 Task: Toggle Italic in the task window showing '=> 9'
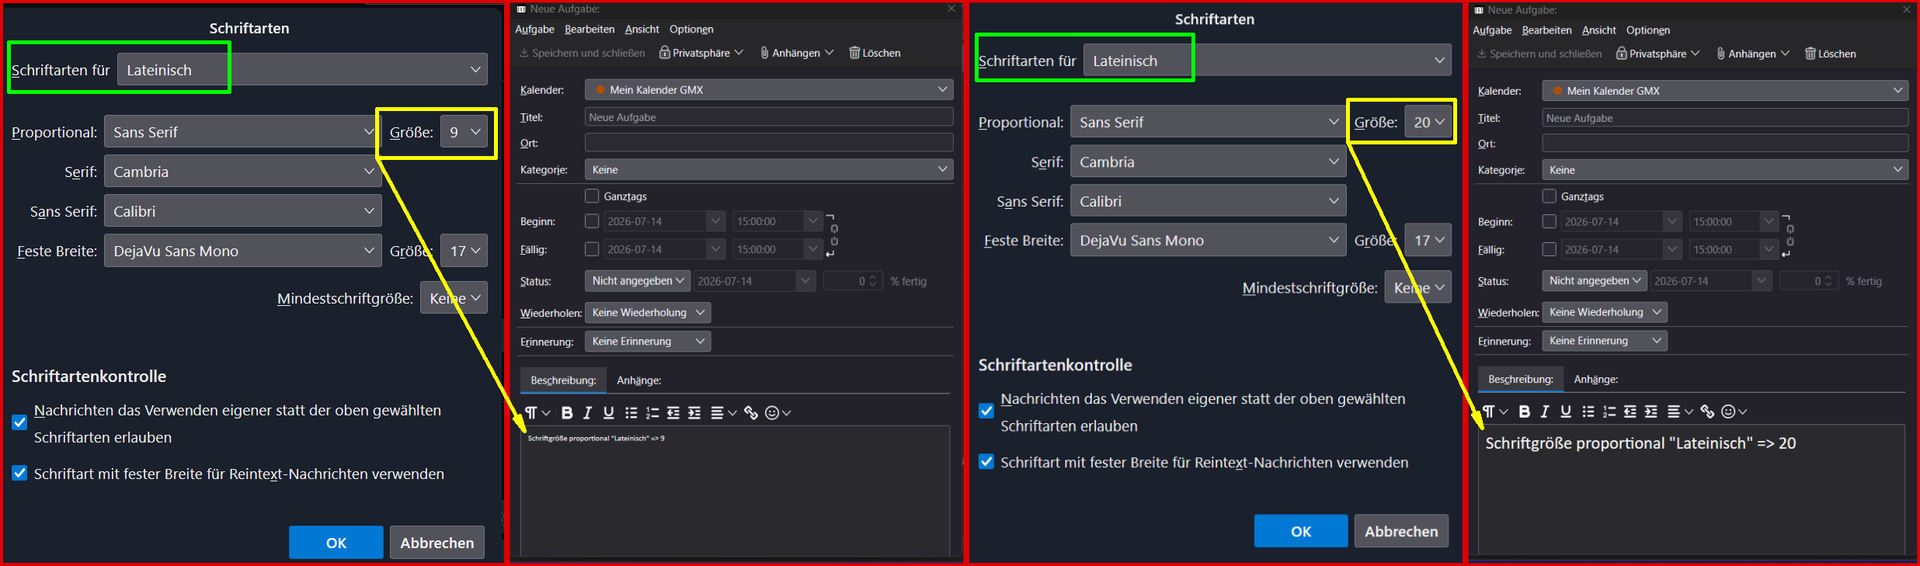(587, 413)
